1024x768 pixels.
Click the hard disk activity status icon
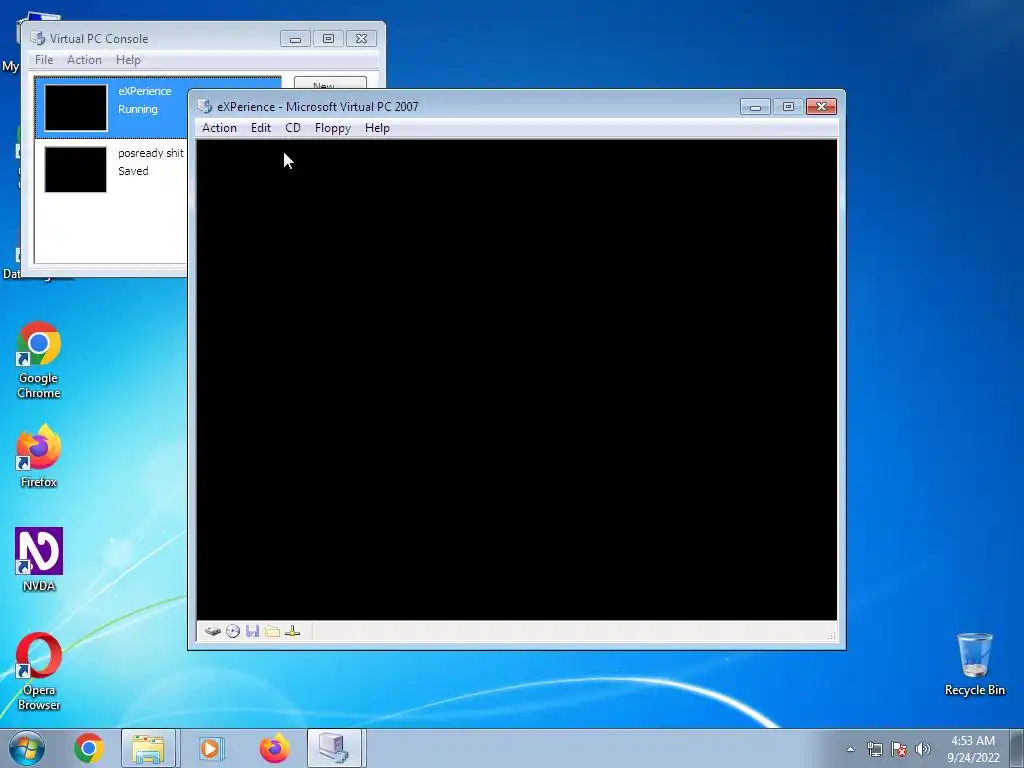(213, 632)
